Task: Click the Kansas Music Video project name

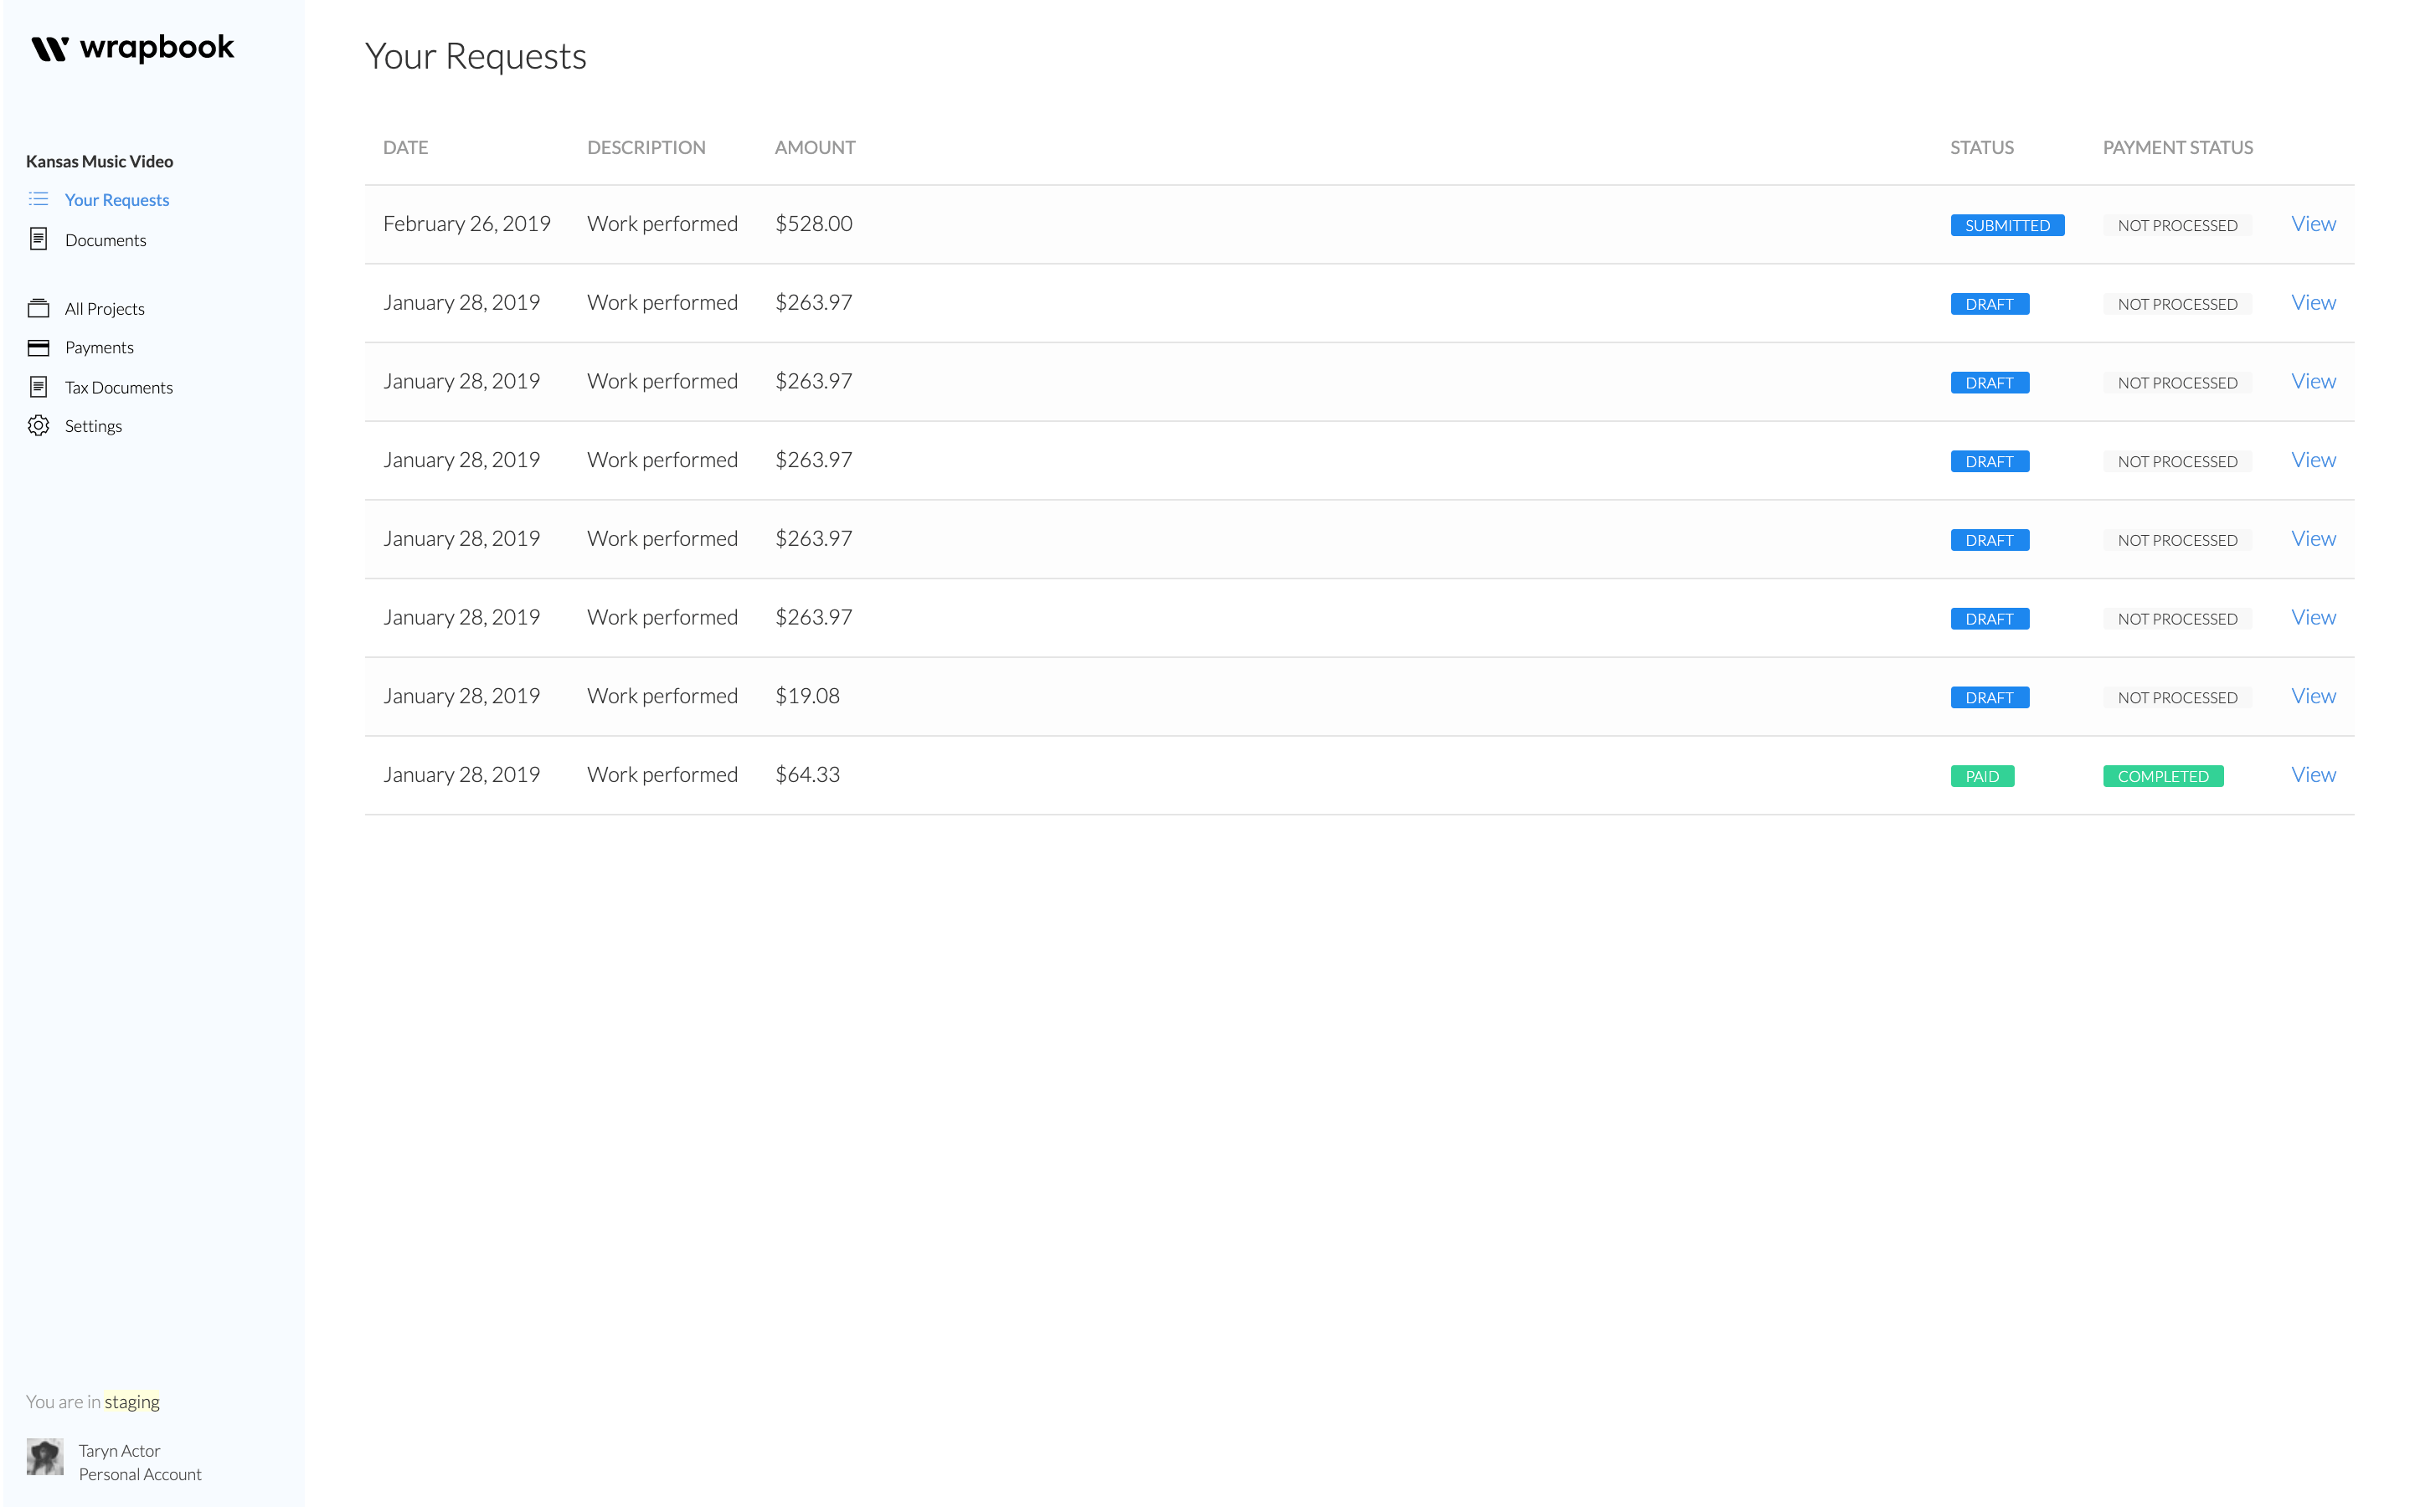Action: point(99,161)
